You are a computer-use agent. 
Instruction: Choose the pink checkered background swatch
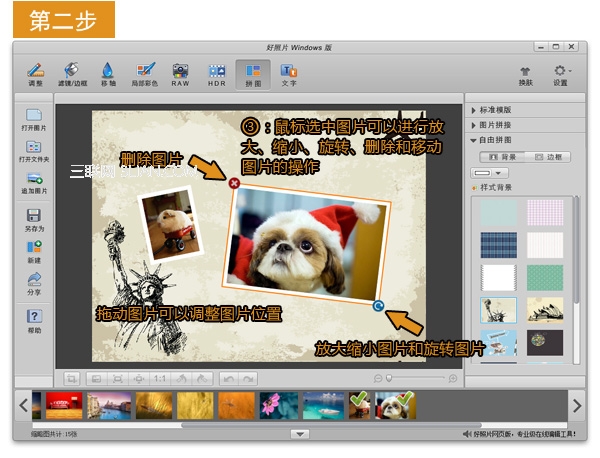point(545,212)
